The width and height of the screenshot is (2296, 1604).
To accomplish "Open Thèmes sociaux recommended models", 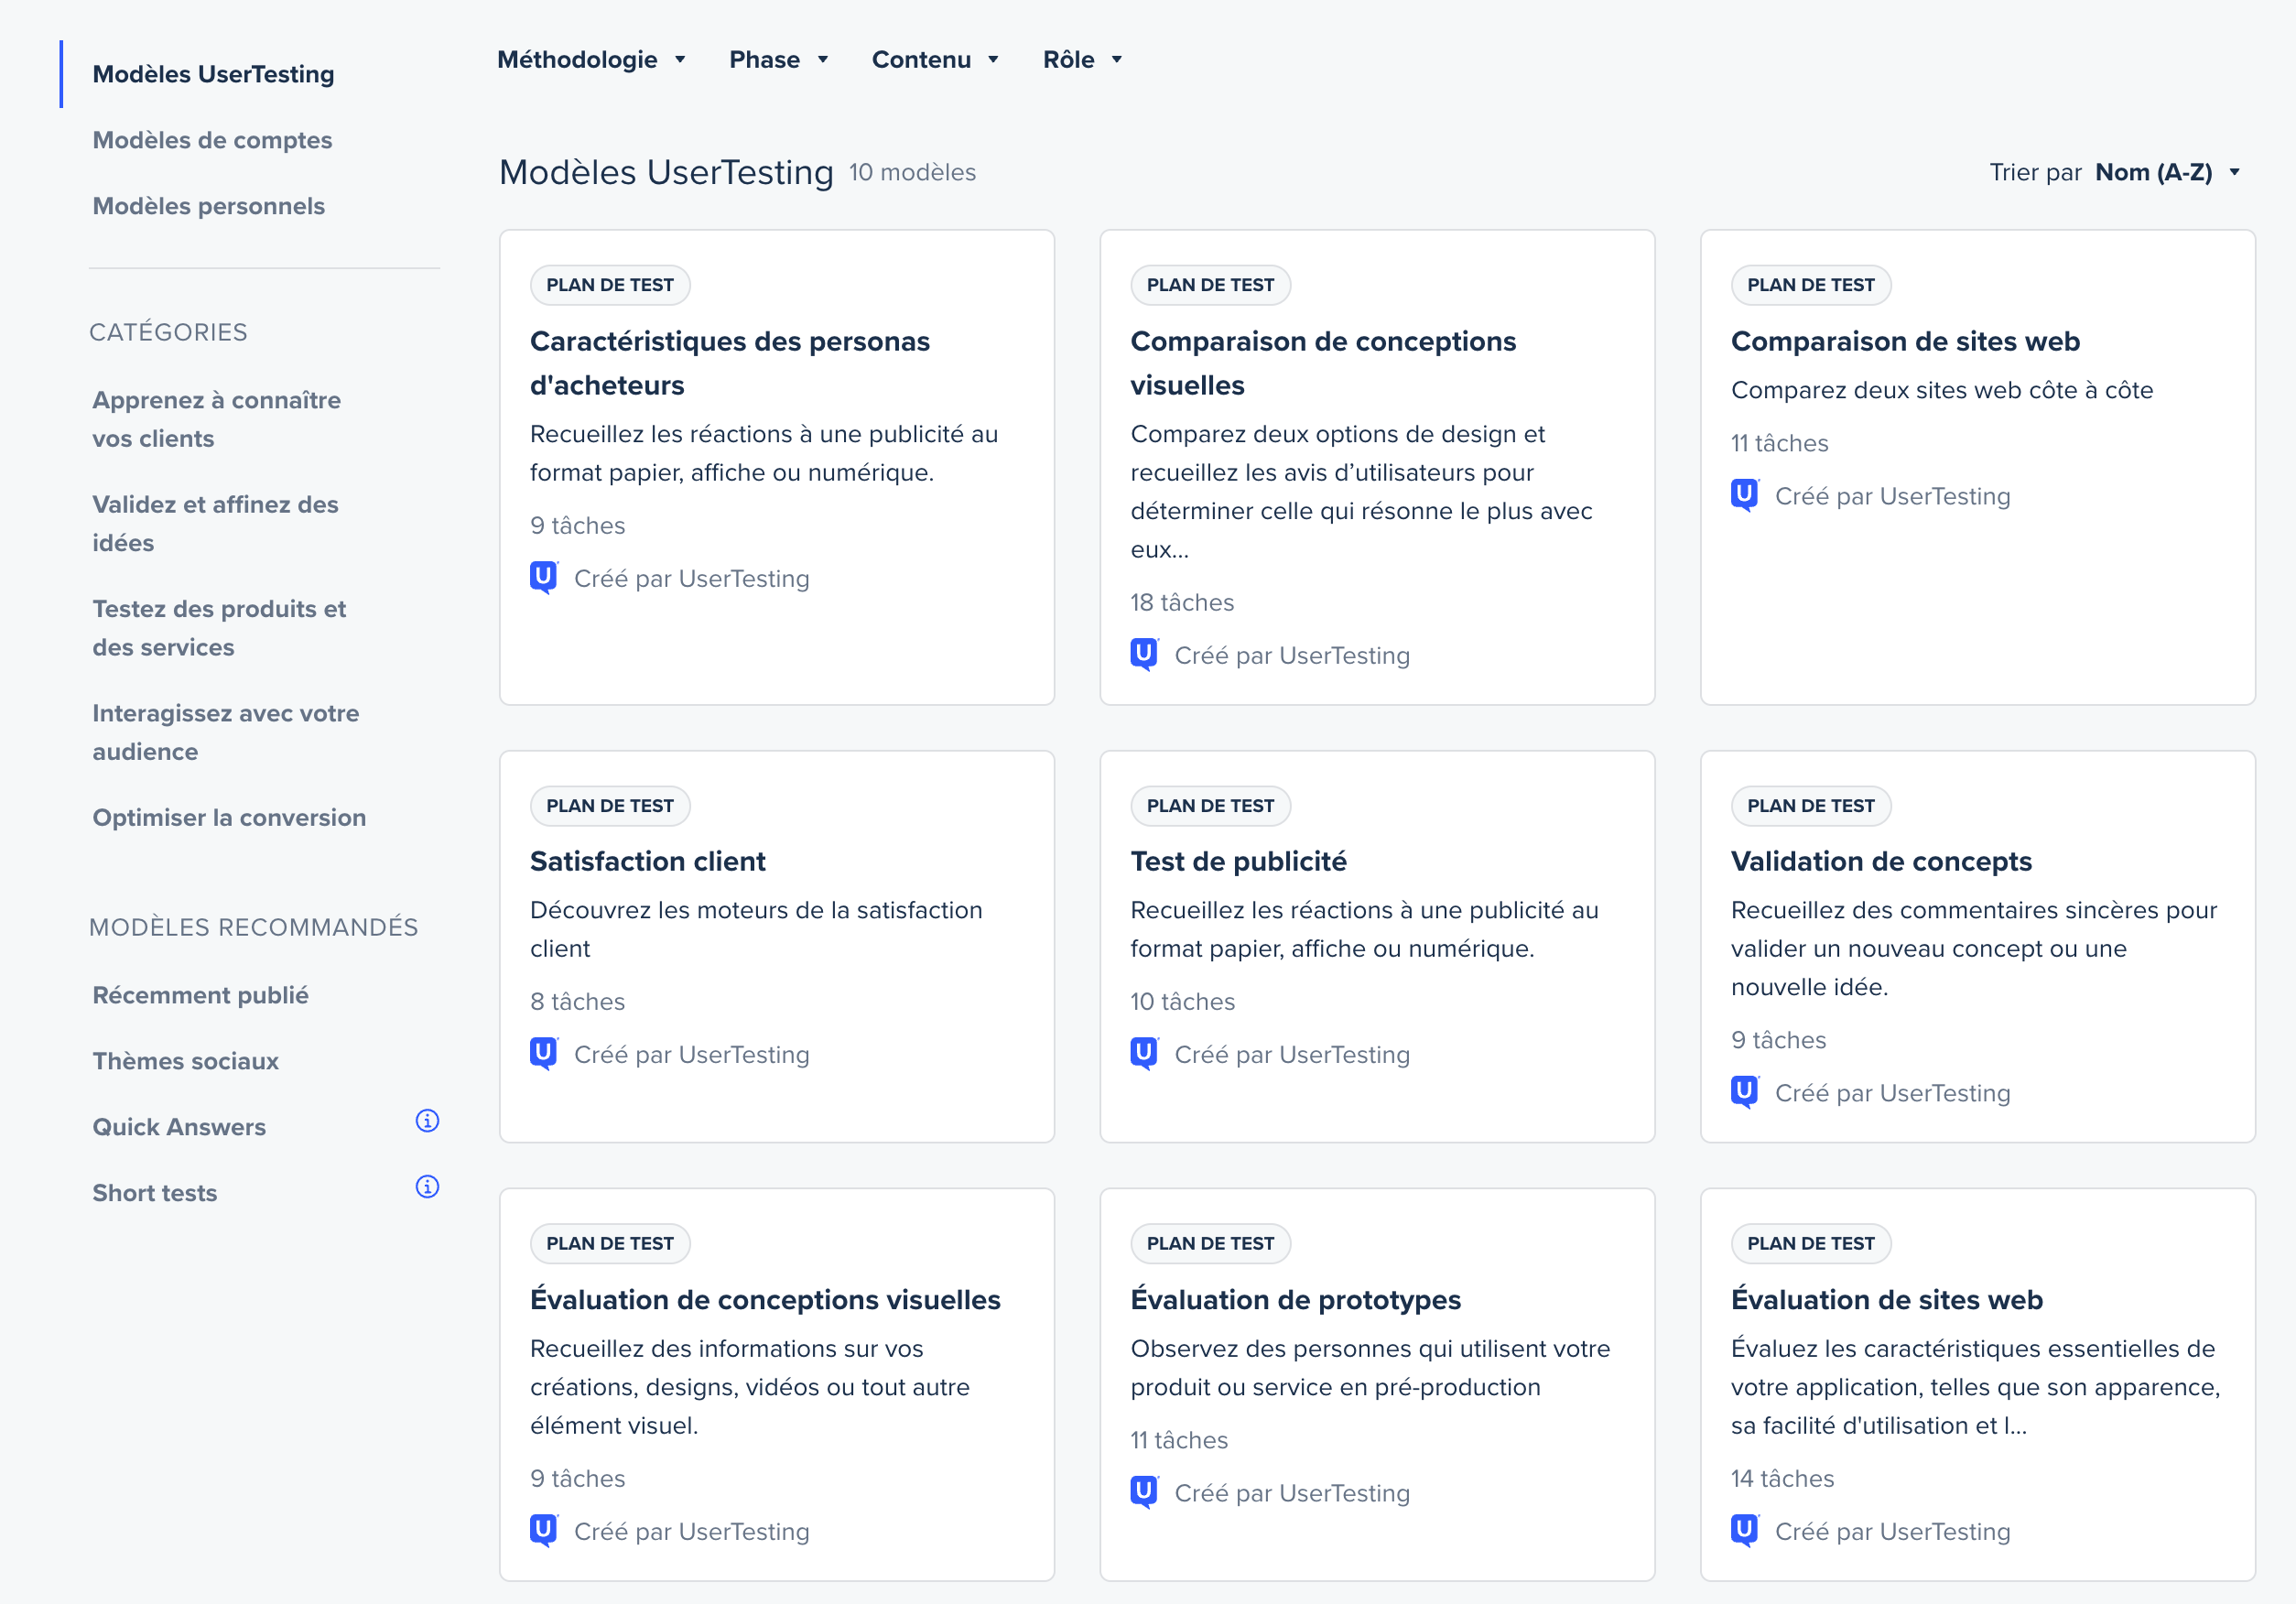I will pos(186,1061).
